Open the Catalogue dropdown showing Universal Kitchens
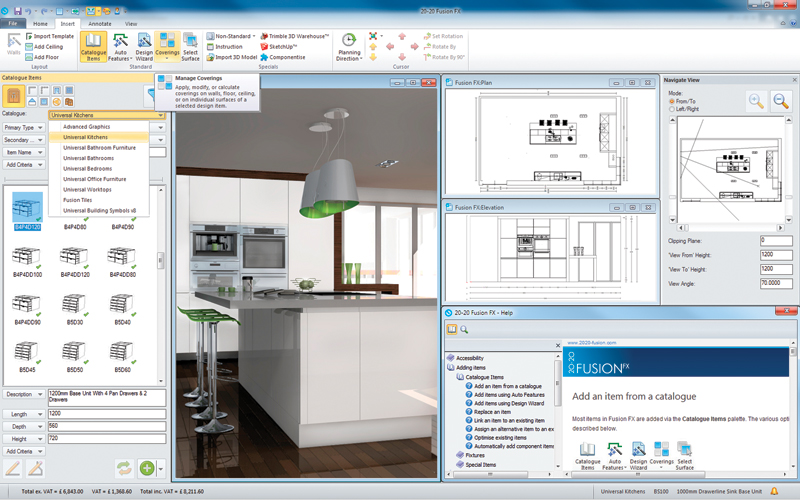800x500 pixels. [107, 115]
